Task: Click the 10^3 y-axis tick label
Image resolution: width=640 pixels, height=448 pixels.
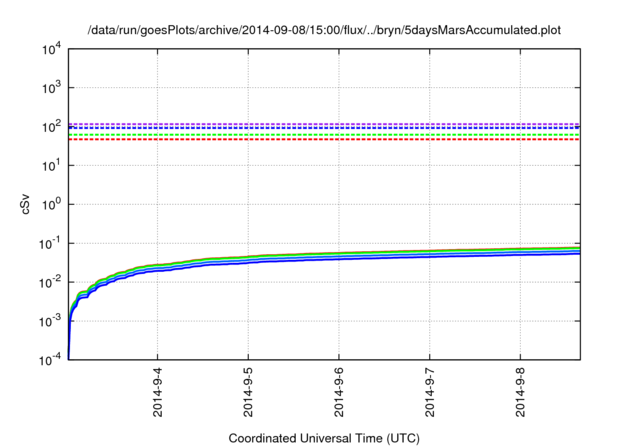Action: [x=51, y=88]
